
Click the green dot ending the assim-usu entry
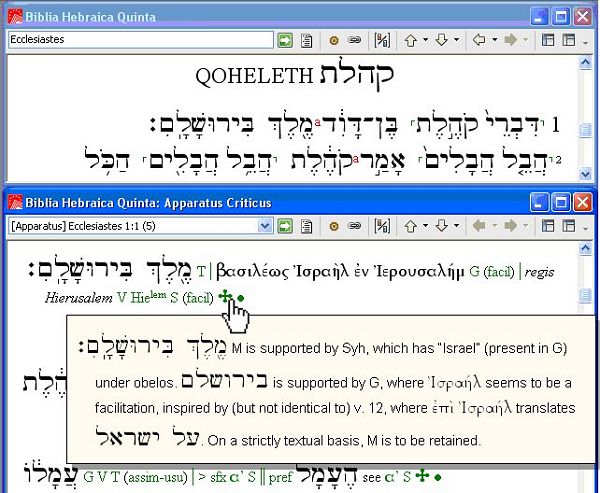438,477
